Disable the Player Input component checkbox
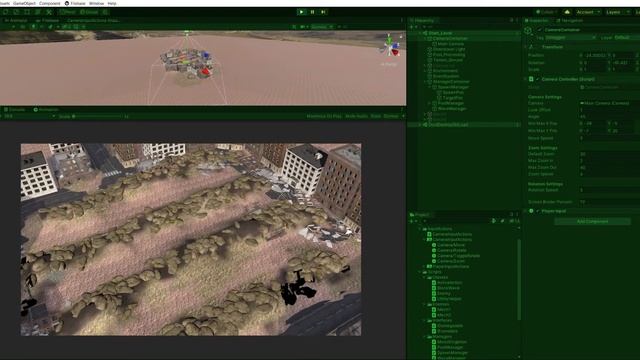The height and width of the screenshot is (360, 640). [537, 211]
